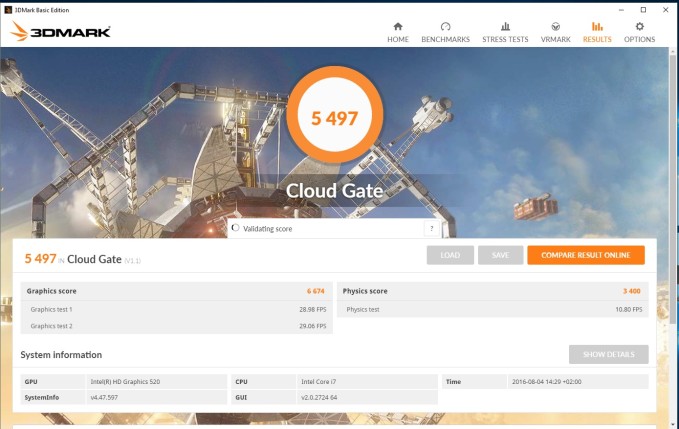Viewport: 679px width, 429px height.
Task: Click the Intel Core i7 CPU value
Action: tap(318, 382)
